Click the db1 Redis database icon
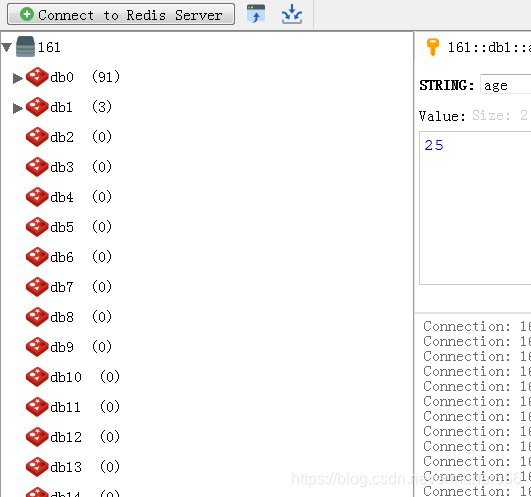Screen dimensions: 531x497 point(37,107)
